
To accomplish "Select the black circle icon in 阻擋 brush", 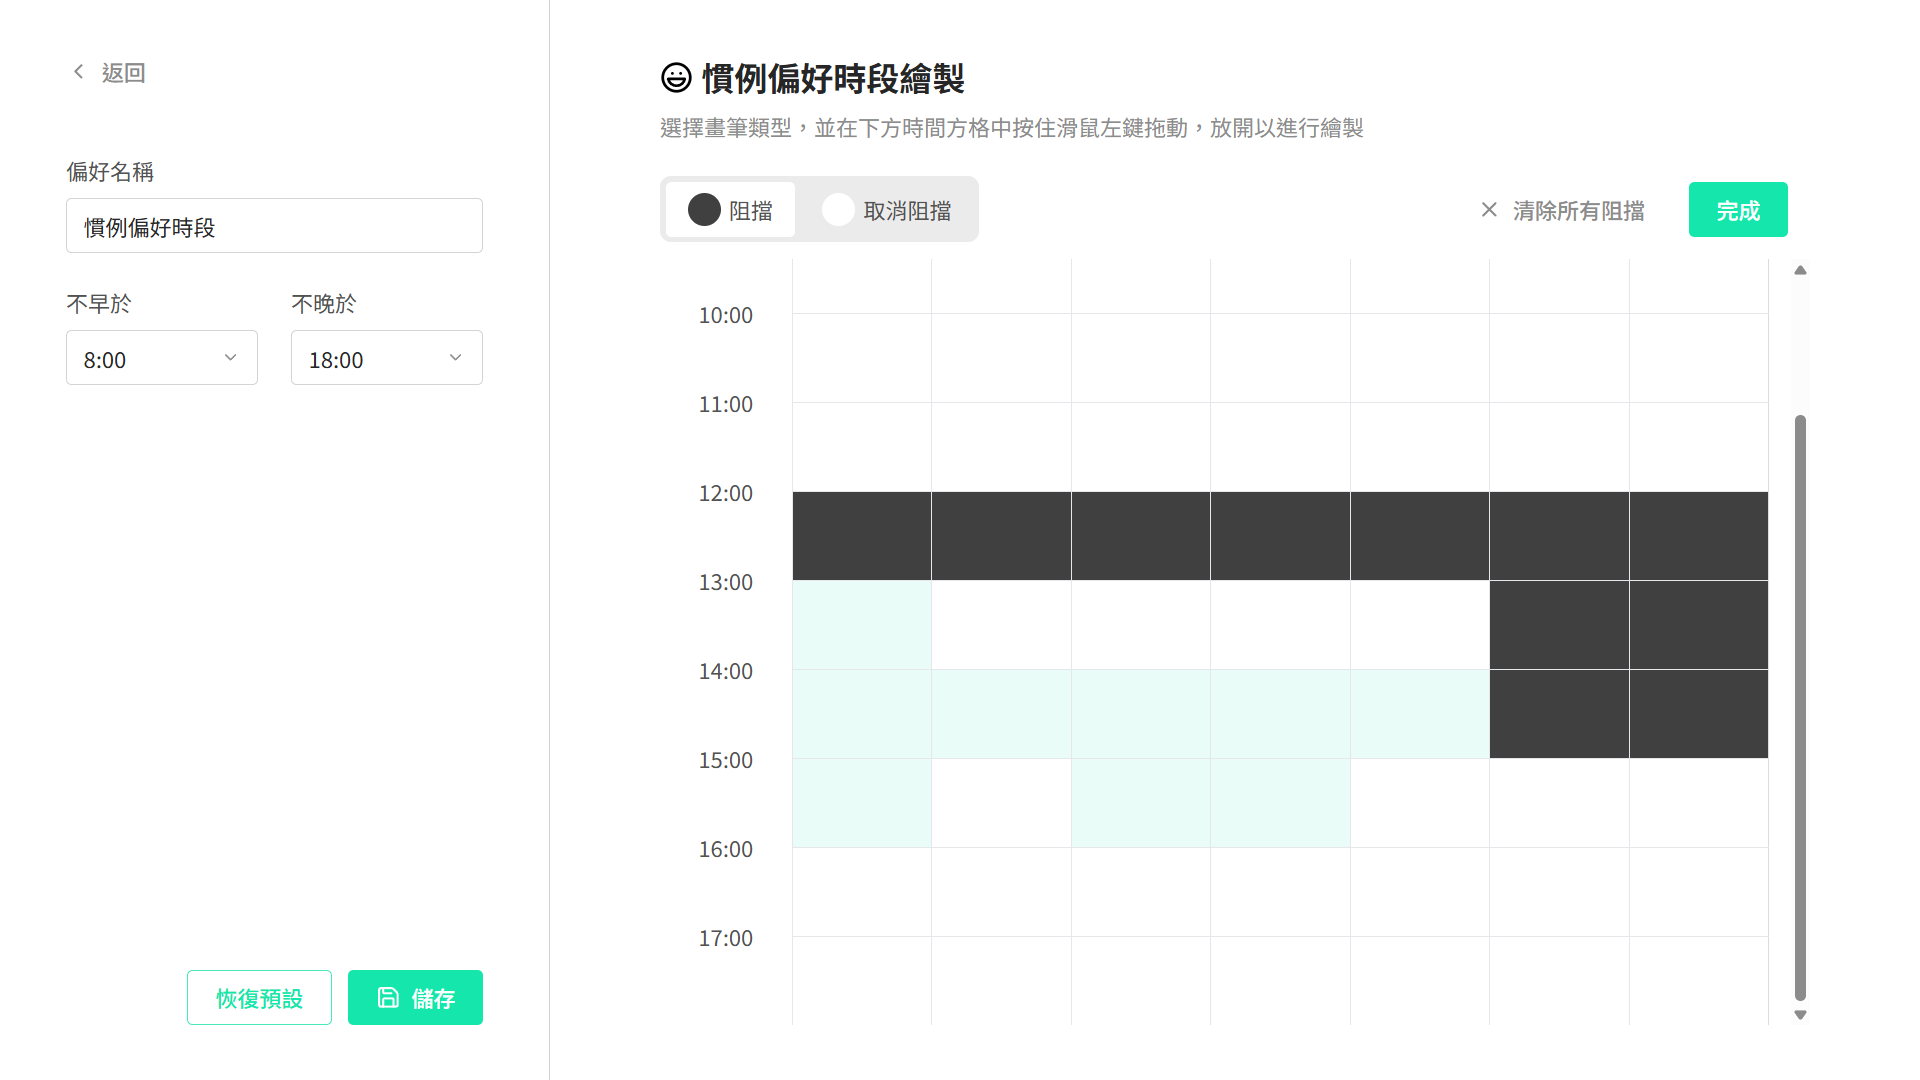I will [704, 210].
